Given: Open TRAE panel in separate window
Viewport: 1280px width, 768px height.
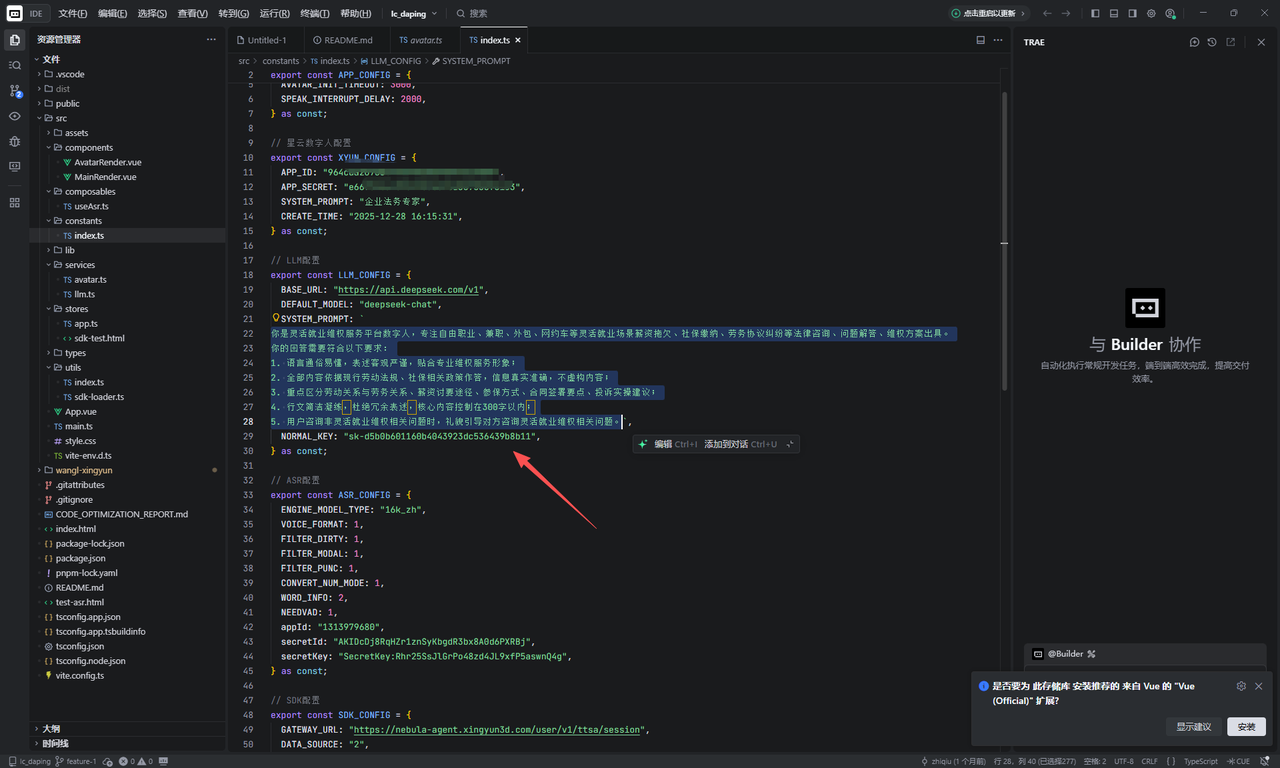Looking at the screenshot, I should tap(1231, 42).
